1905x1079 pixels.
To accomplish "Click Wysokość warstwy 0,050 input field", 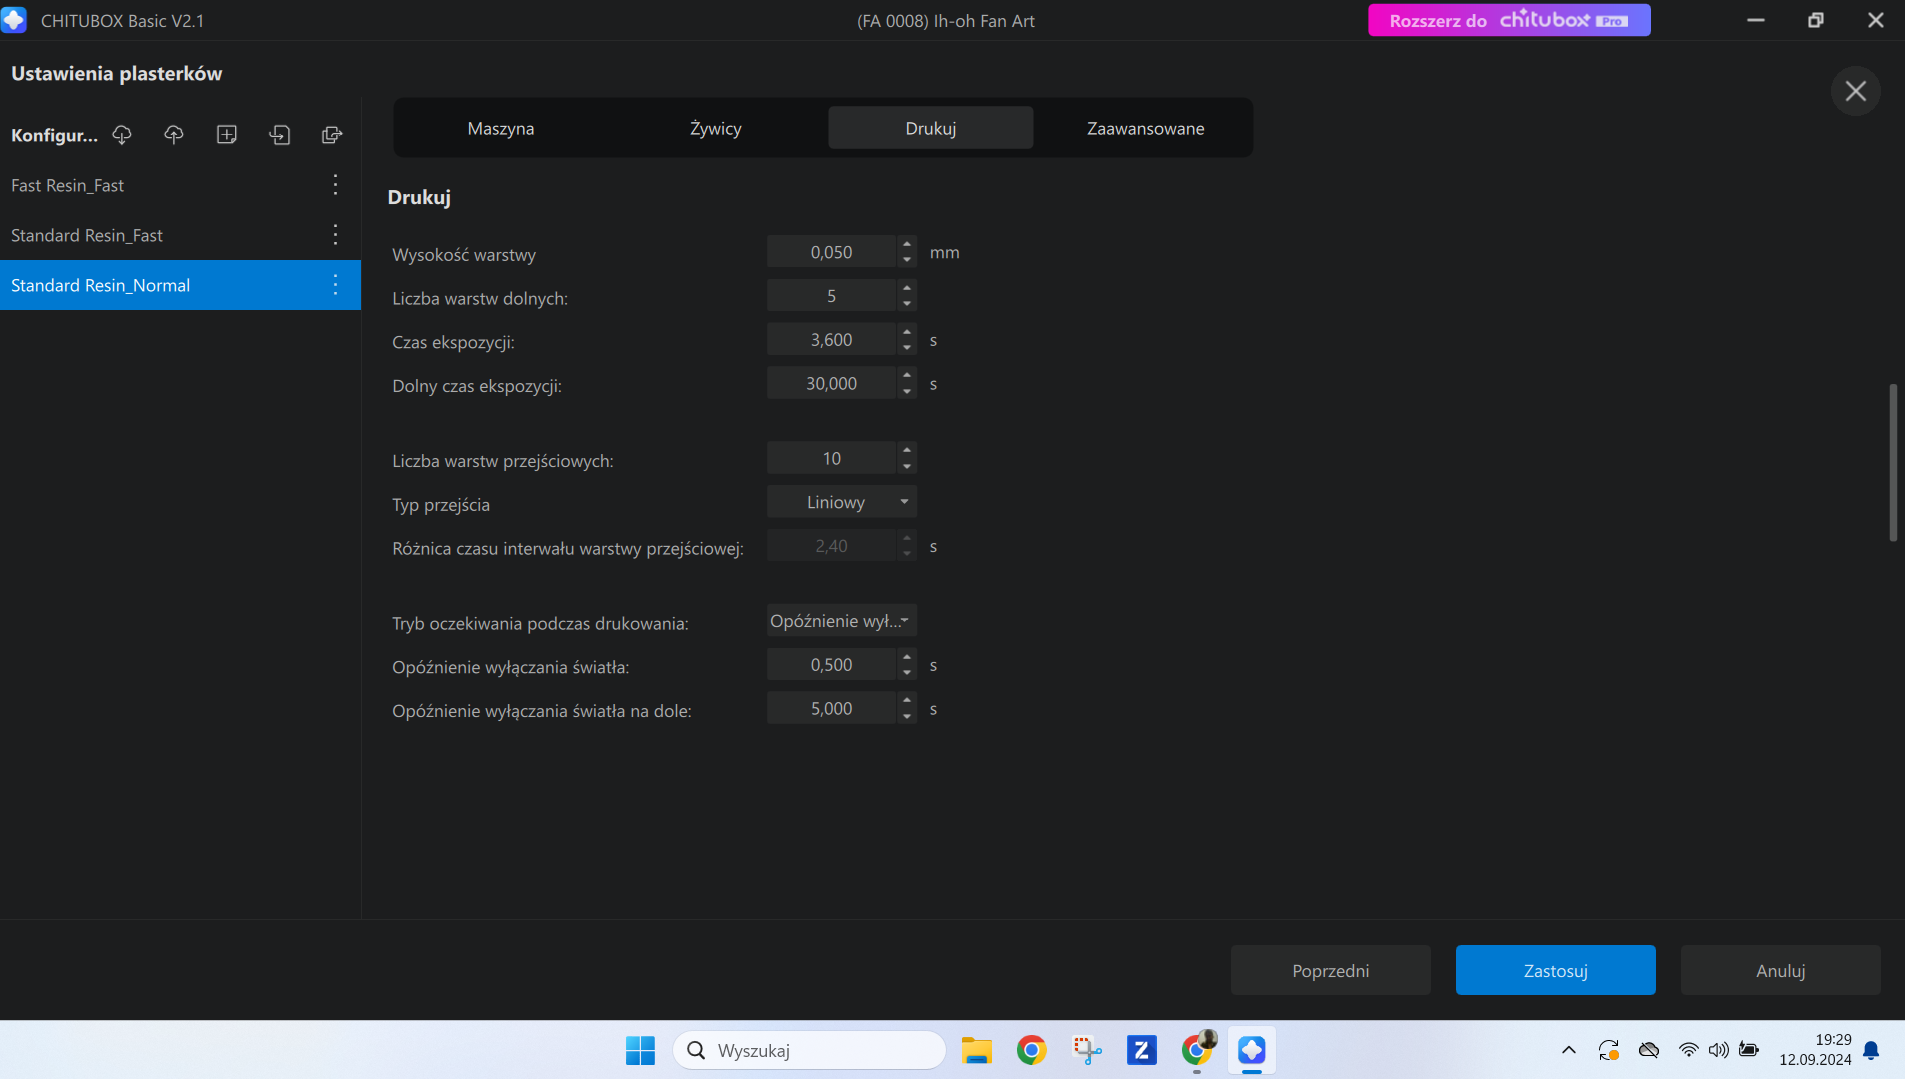I will [x=831, y=252].
